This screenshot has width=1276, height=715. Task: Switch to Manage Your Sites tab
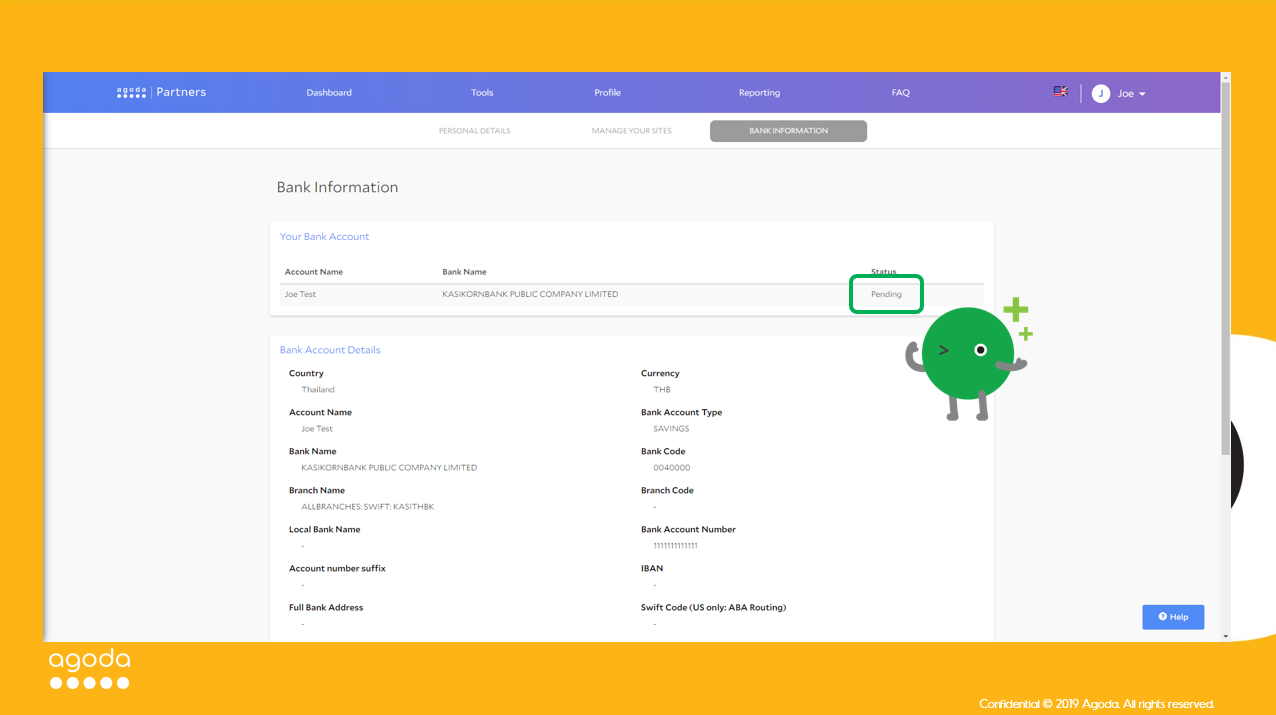pos(631,131)
